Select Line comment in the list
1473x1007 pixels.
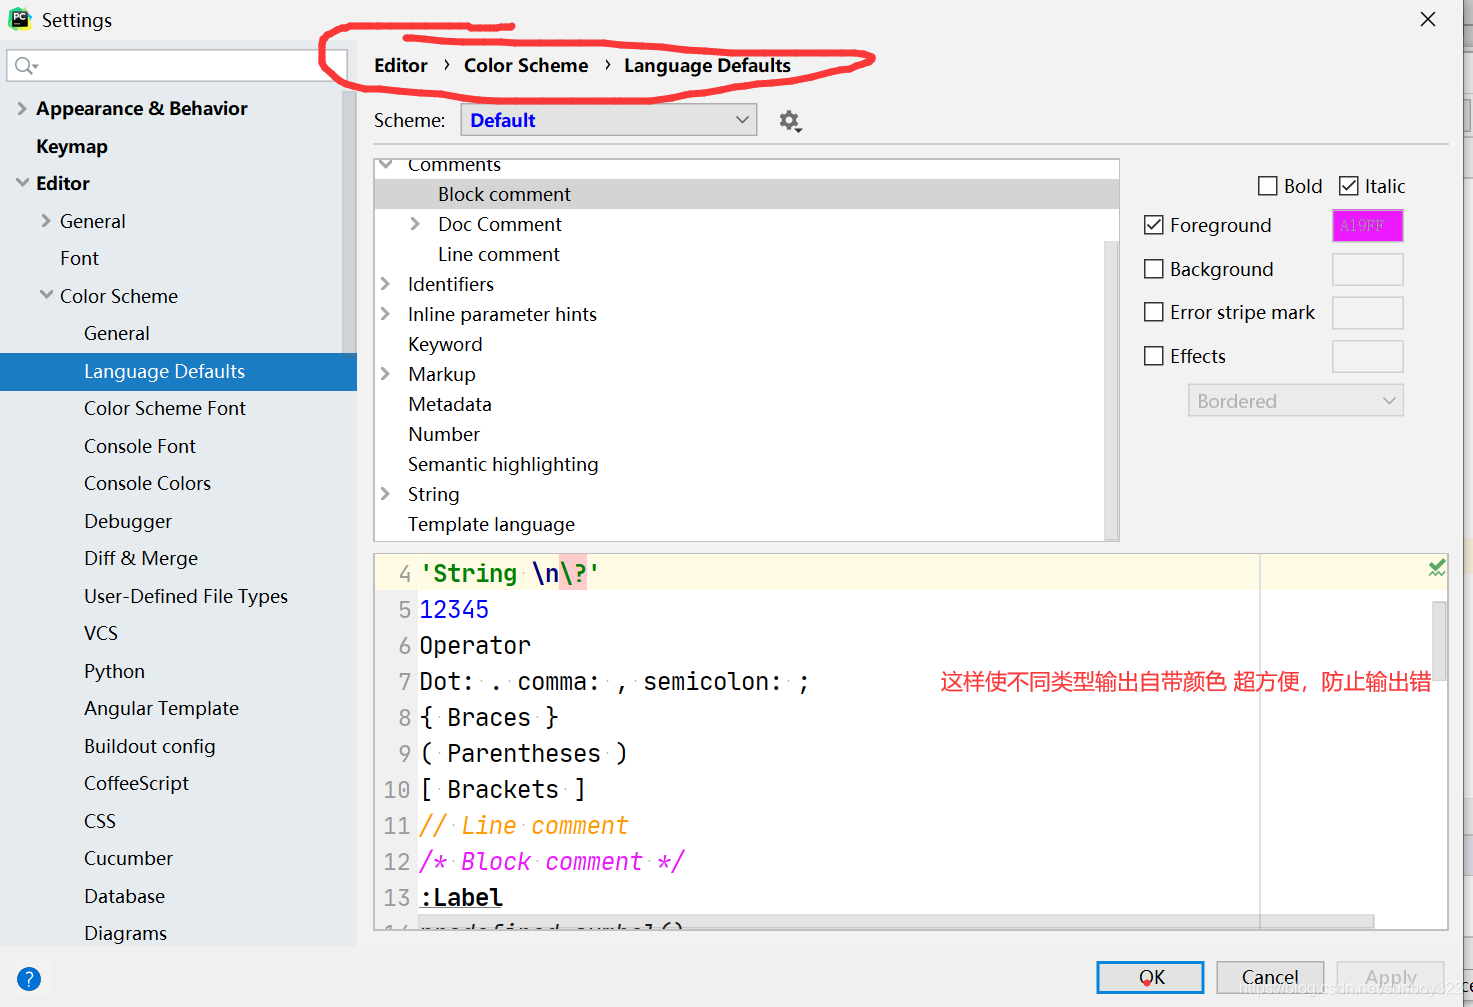pyautogui.click(x=498, y=254)
